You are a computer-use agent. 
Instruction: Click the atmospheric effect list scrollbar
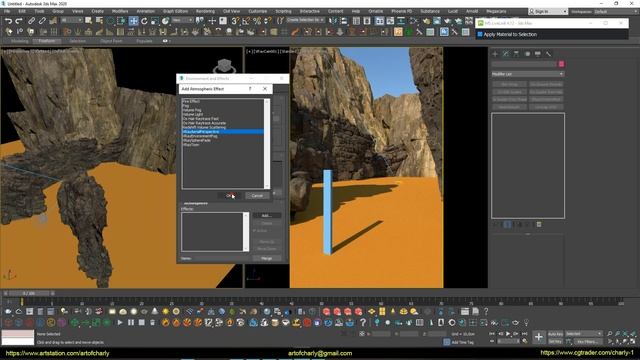click(267, 143)
